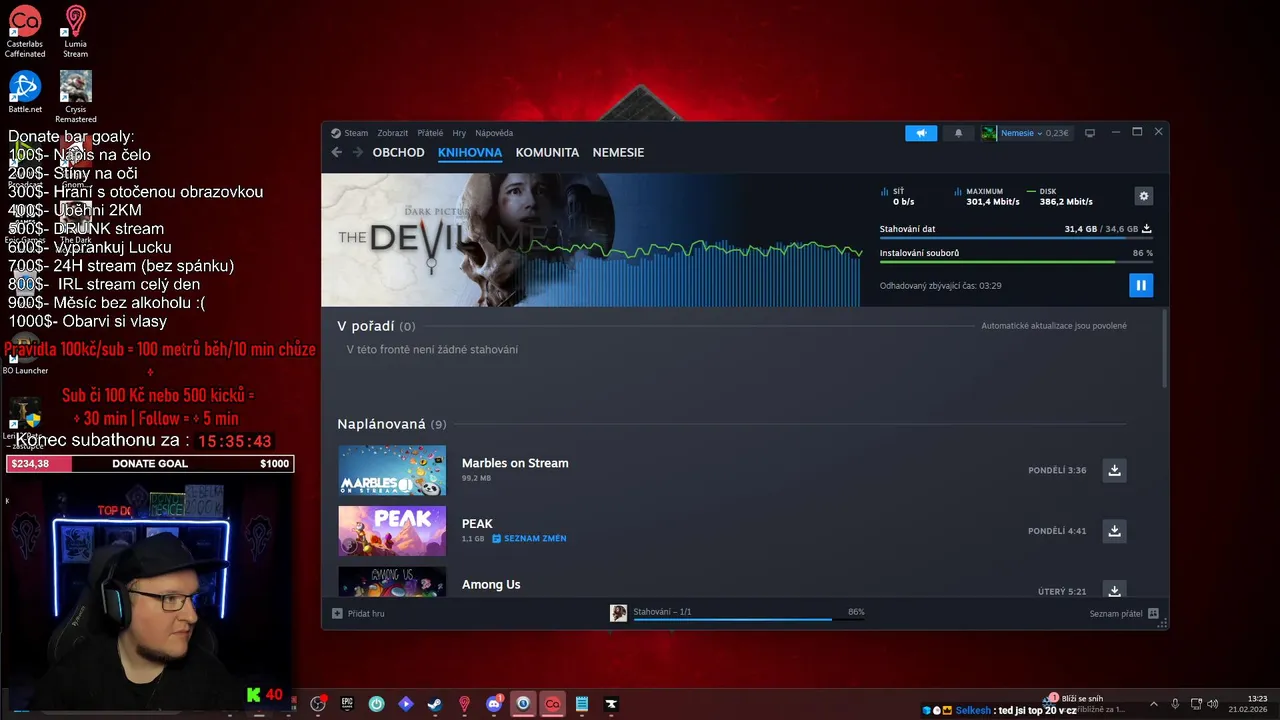Image resolution: width=1280 pixels, height=720 pixels.
Task: Show hidden system tray icons chevron
Action: (x=1153, y=704)
